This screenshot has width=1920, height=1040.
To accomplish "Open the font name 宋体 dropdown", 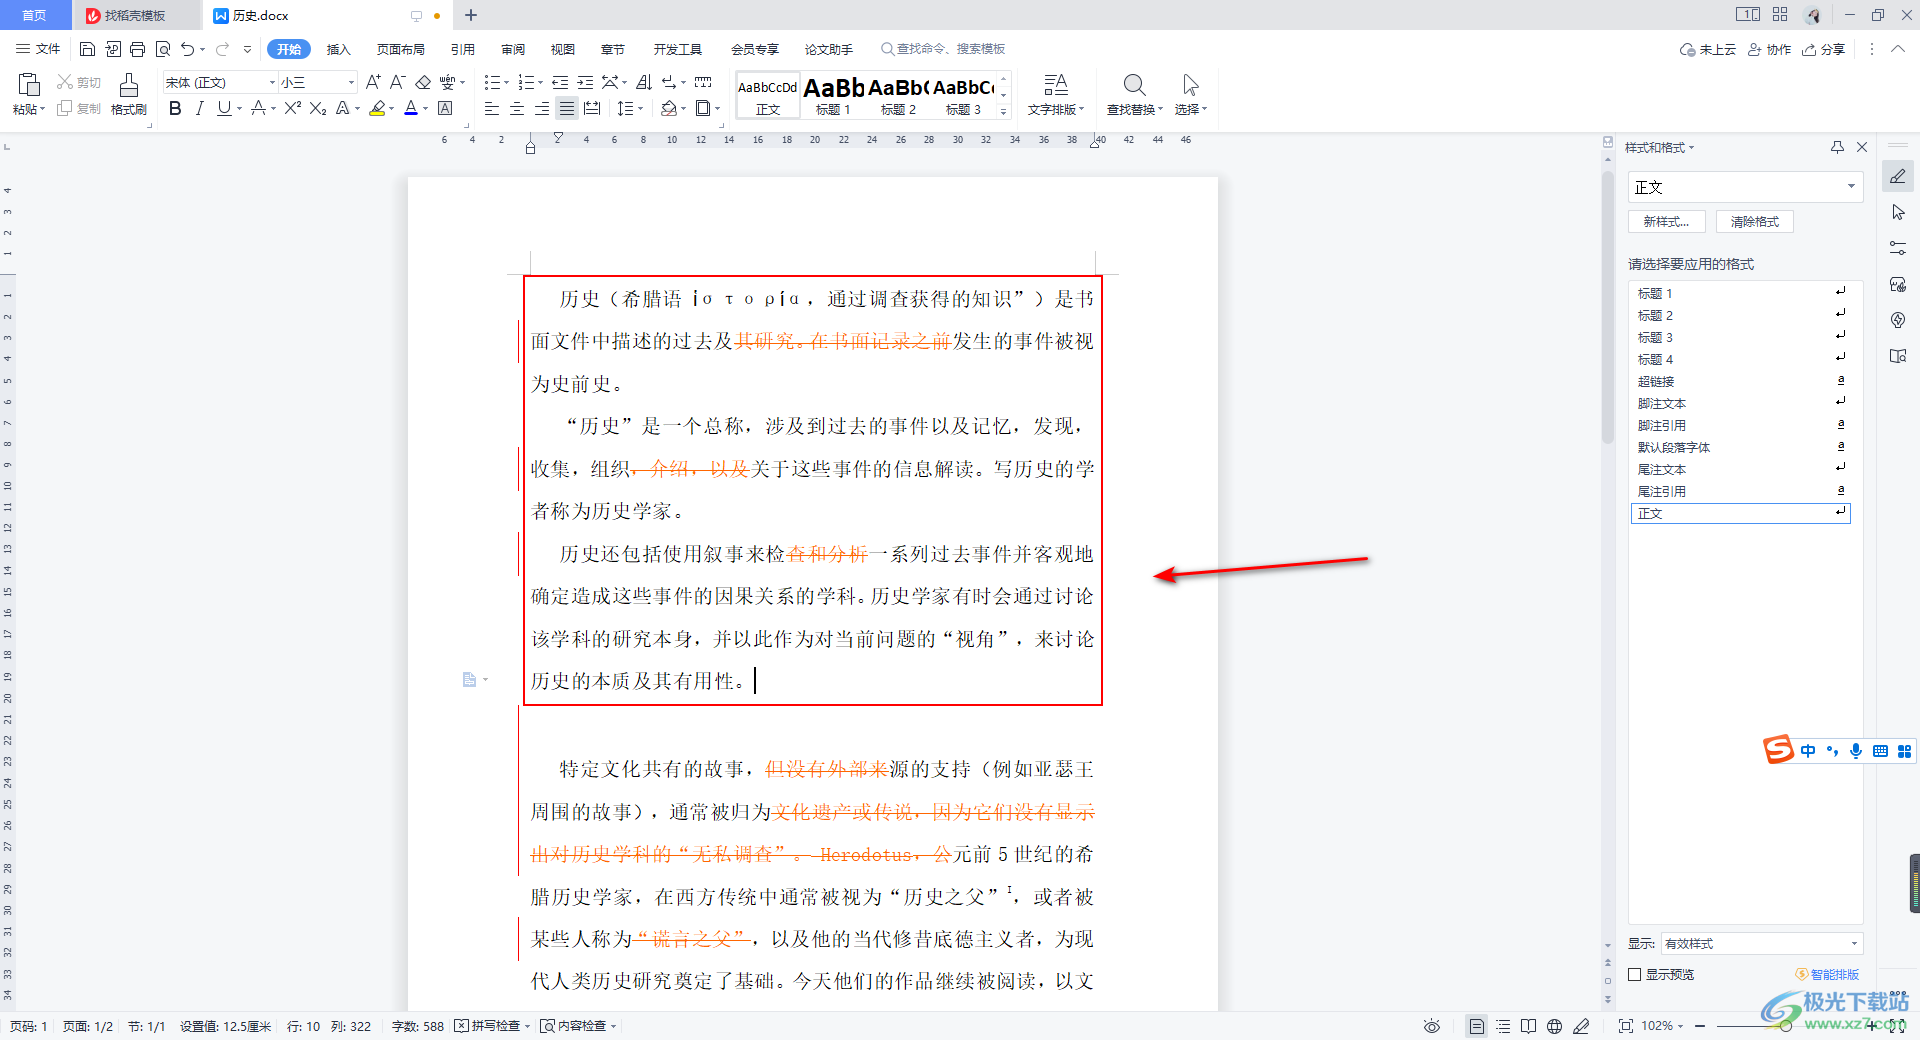I will (272, 82).
